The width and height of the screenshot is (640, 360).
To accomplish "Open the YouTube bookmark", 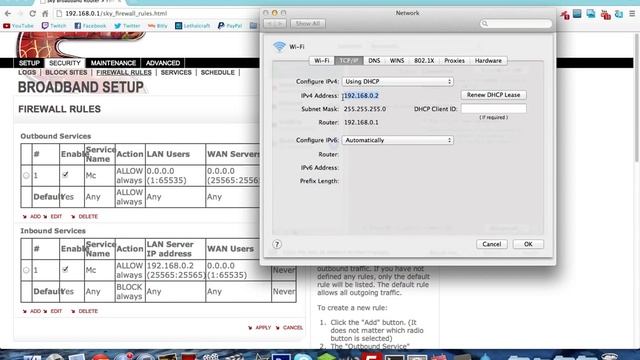I will coord(18,26).
